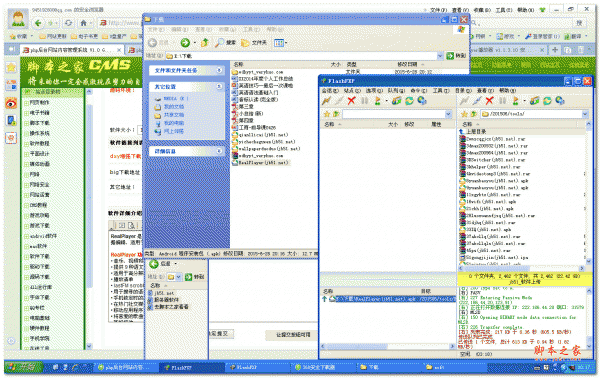Screen dimensions: 600x378
Task: Click the disconnect icon in FlashFXP right pane toolbar
Action: click(x=476, y=101)
